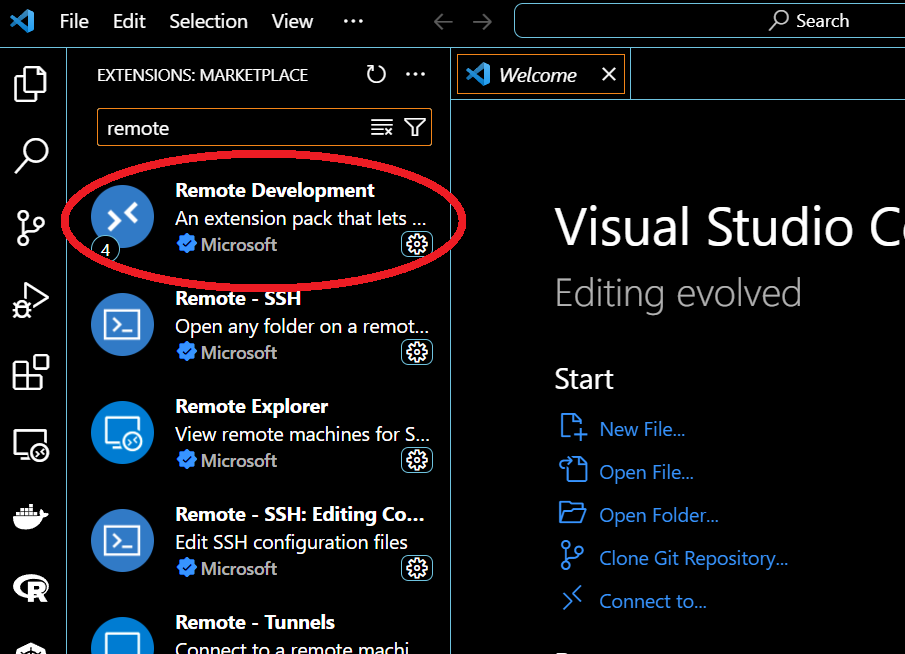Refresh the extensions marketplace list
Image resolution: width=905 pixels, height=654 pixels.
(376, 75)
